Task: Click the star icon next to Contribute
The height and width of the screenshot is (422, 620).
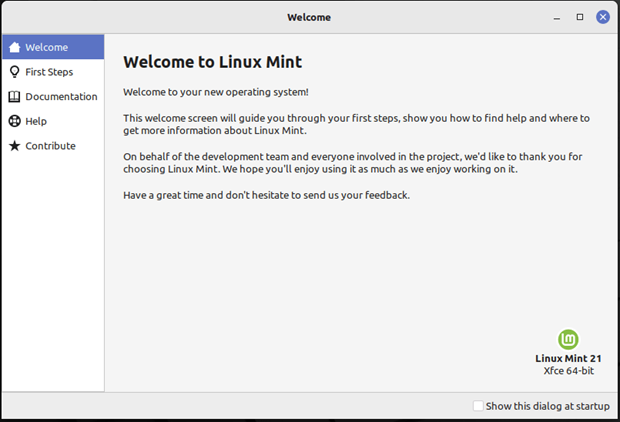Action: click(15, 146)
